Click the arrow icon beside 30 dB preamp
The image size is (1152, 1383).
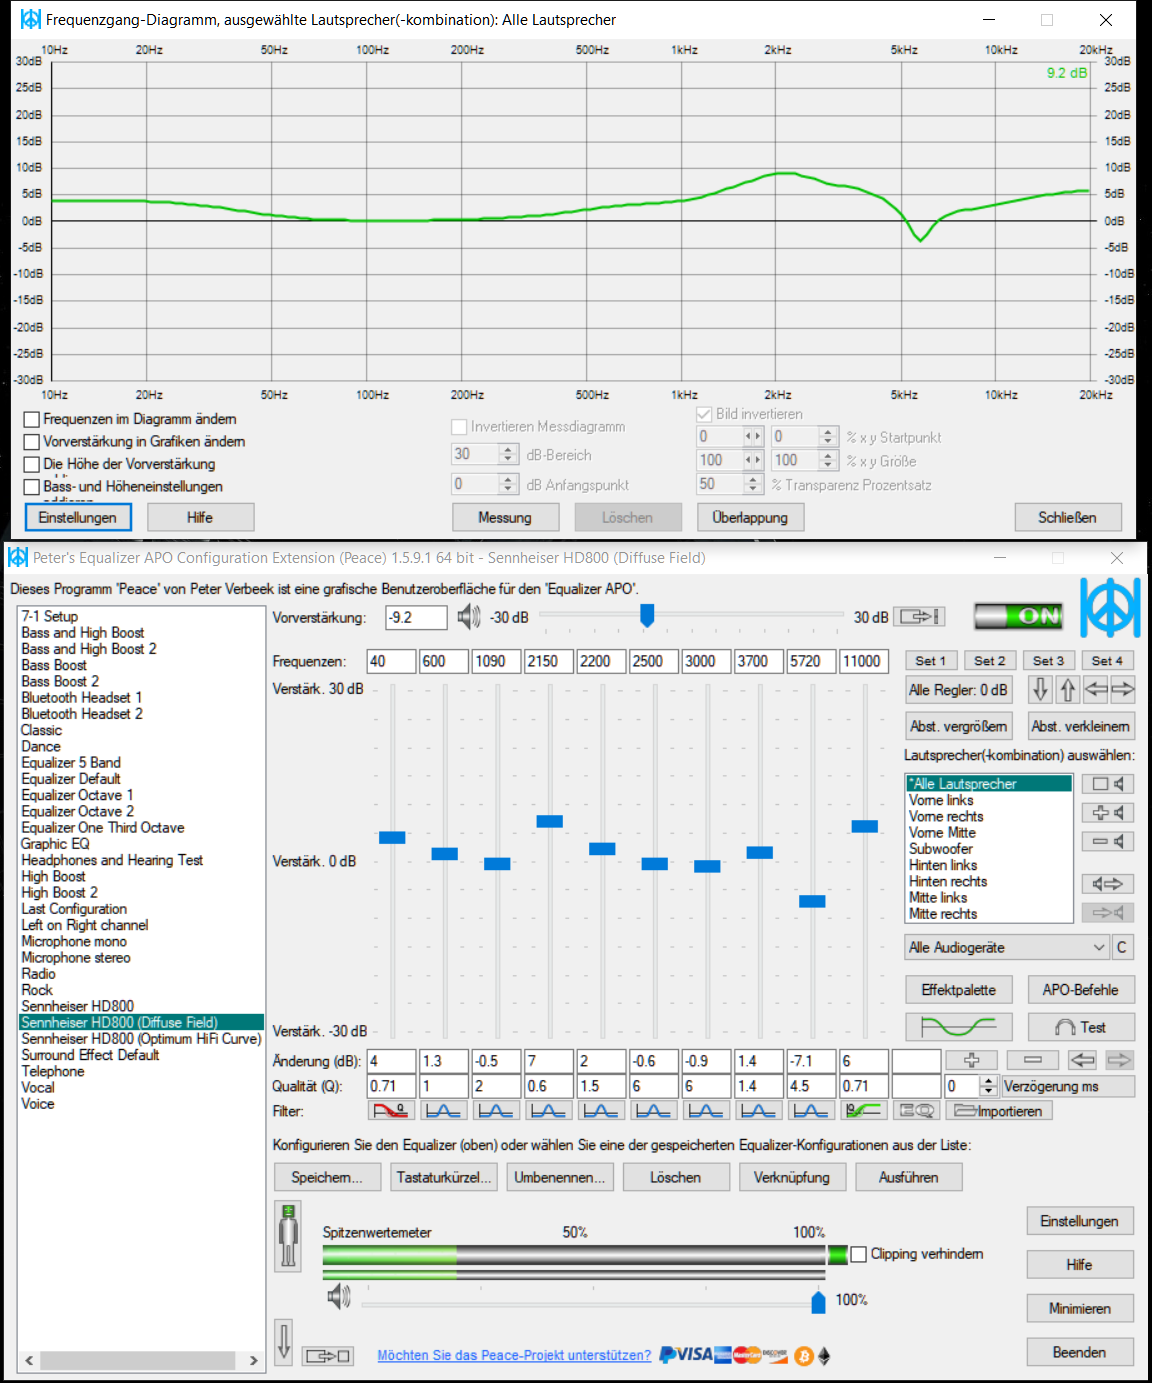[919, 617]
